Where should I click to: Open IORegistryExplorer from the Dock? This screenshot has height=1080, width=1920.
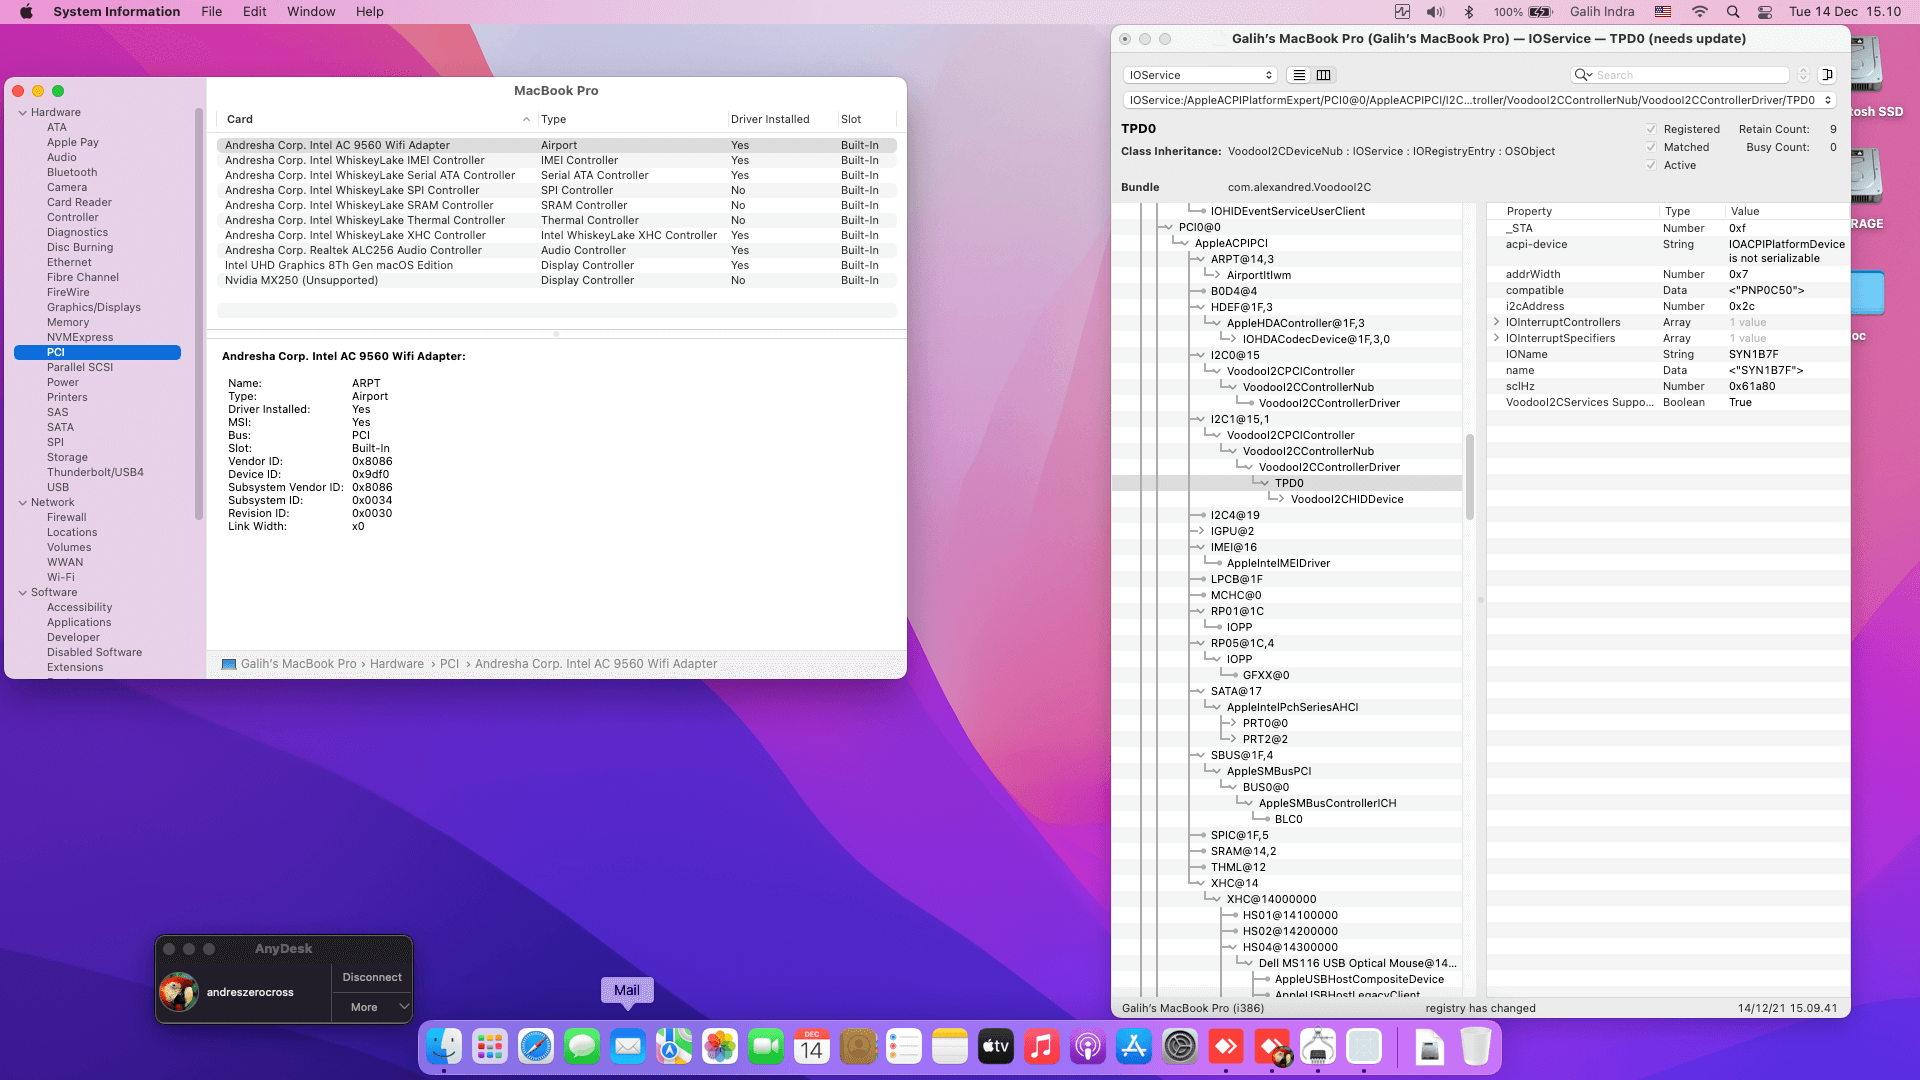1318,1047
